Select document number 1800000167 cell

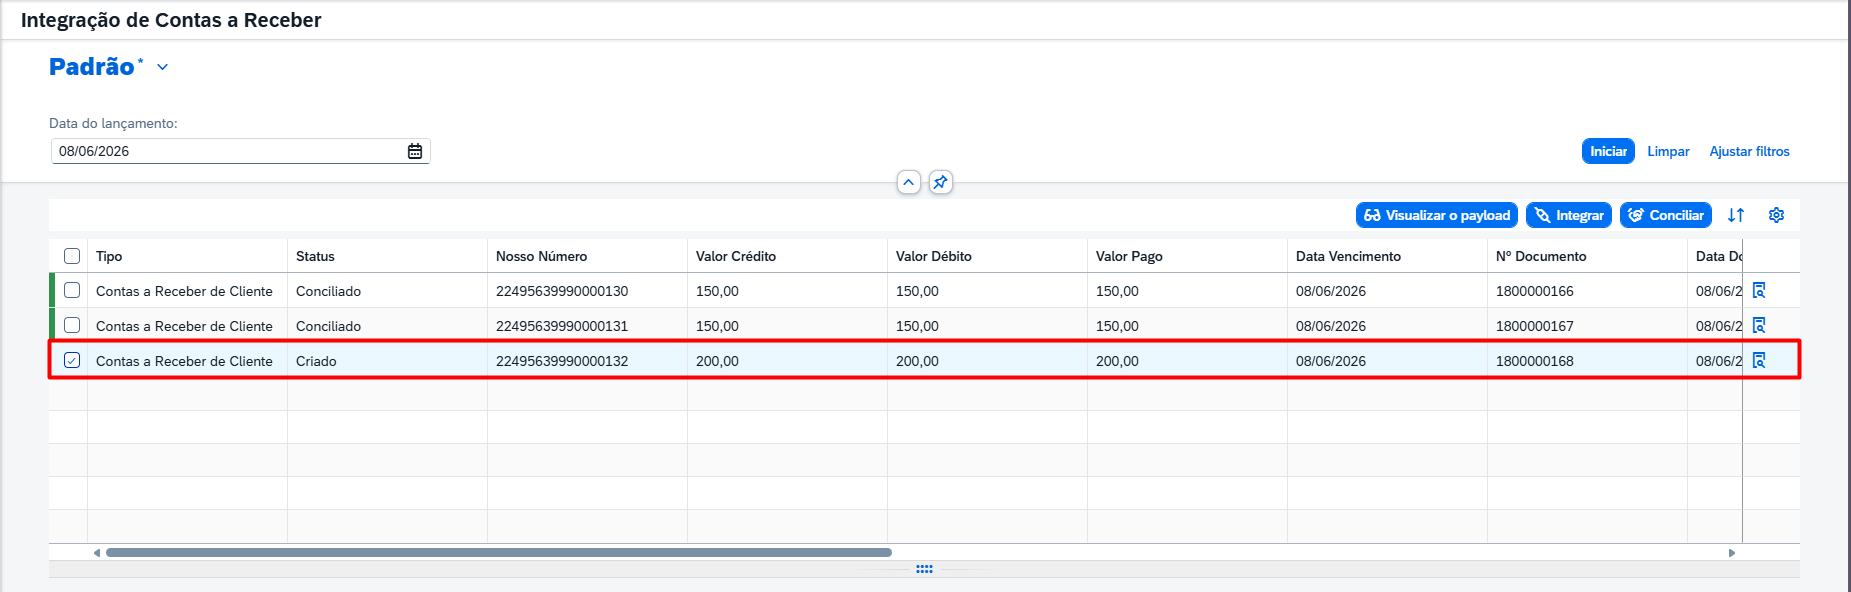point(1587,326)
